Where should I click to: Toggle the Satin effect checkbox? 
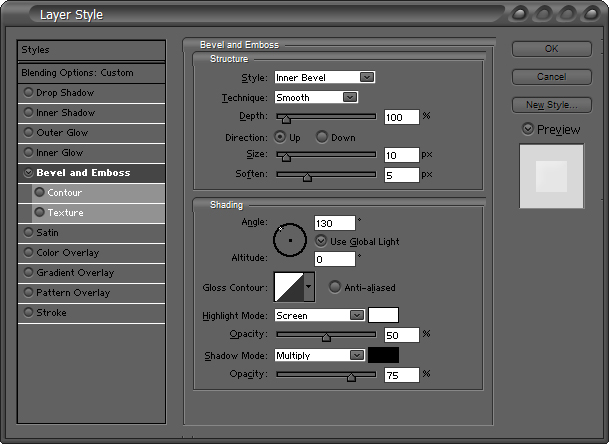28,232
